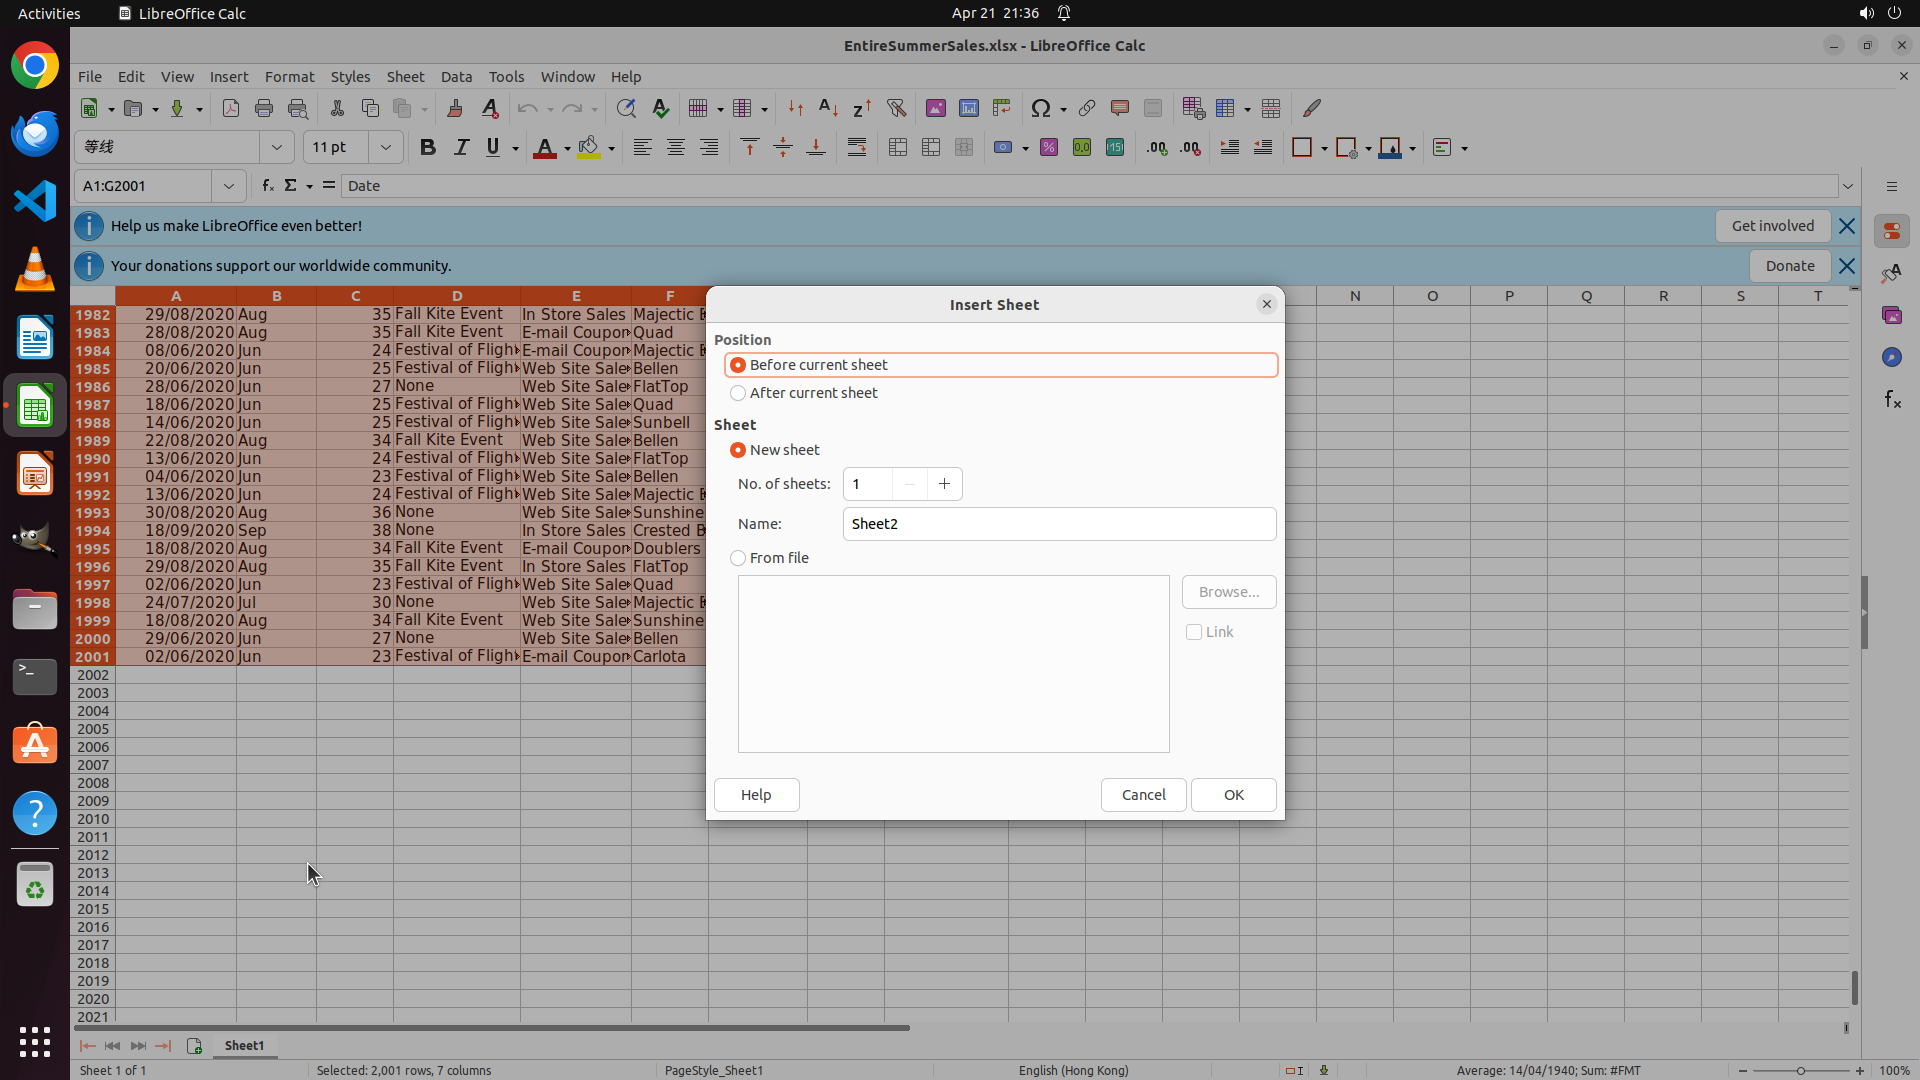This screenshot has width=1920, height=1080.
Task: Click the Bold formatting icon
Action: click(428, 148)
